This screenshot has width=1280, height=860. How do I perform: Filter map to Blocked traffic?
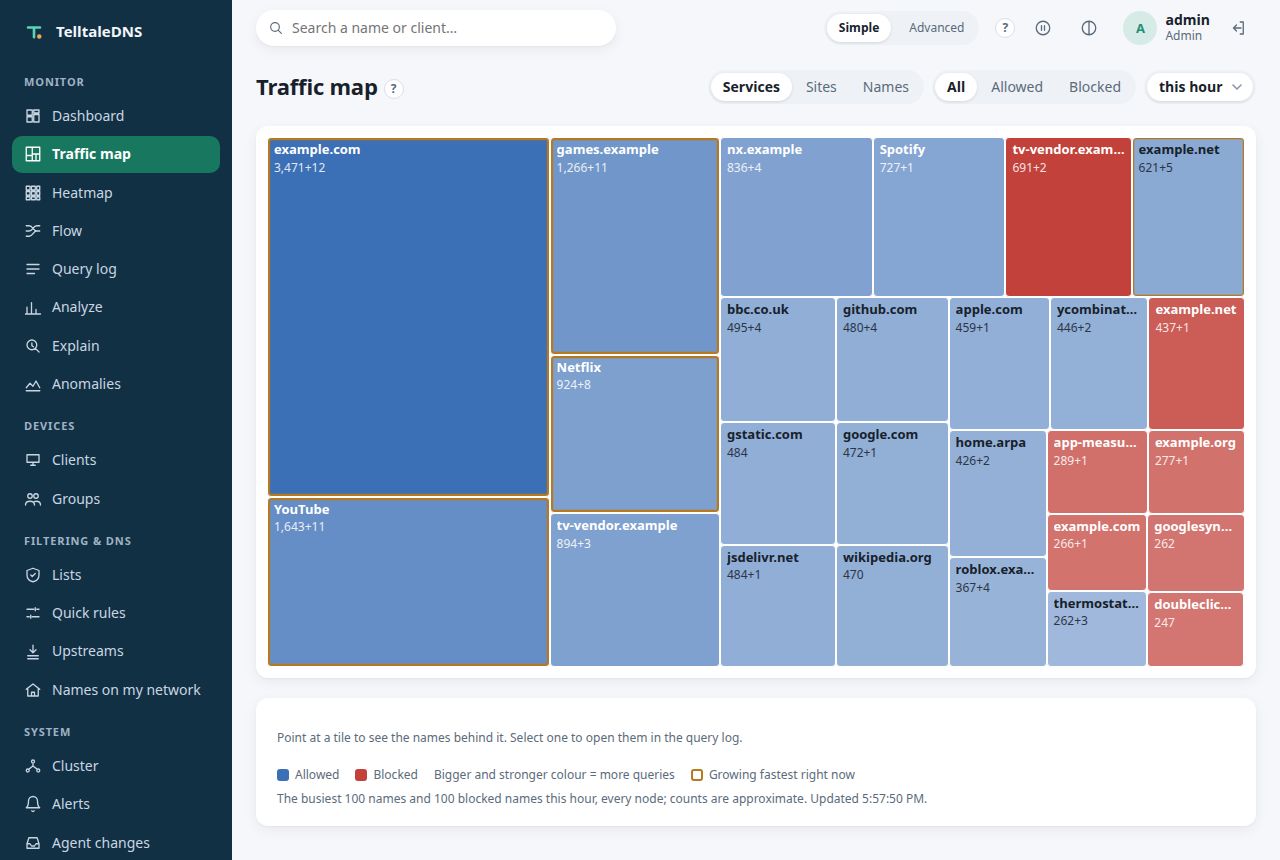1094,87
